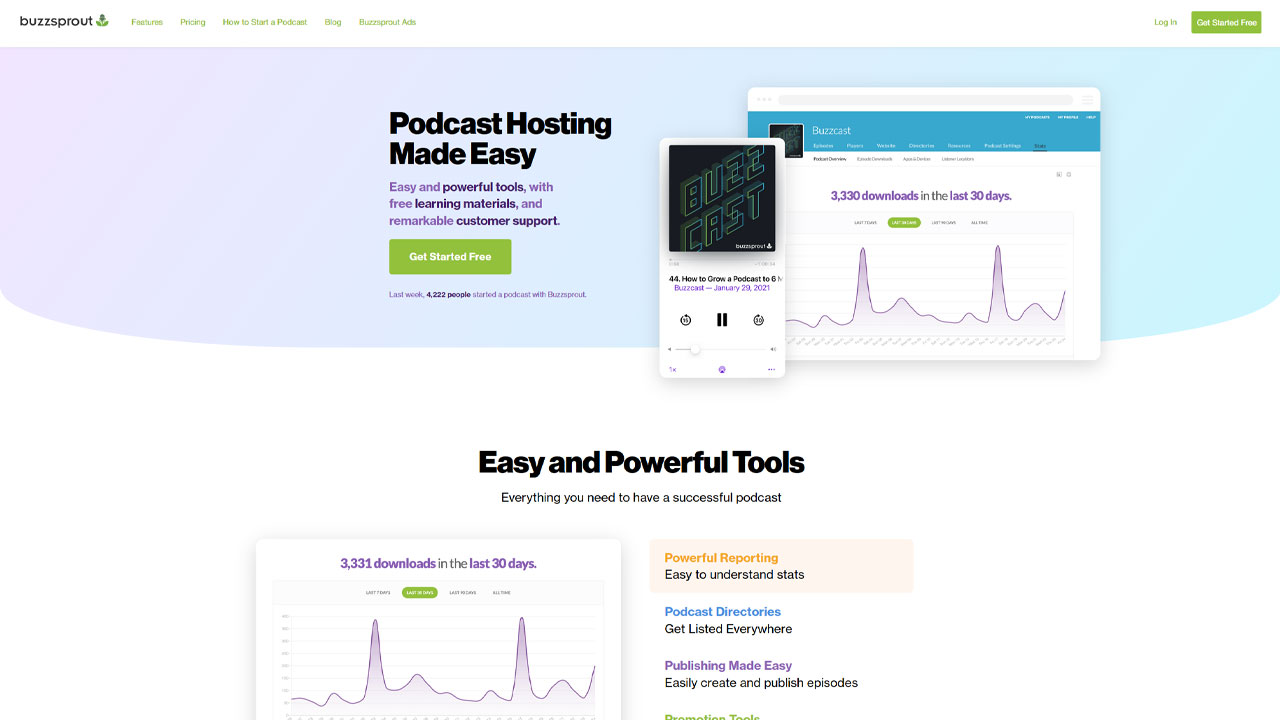Viewport: 1280px width, 720px height.
Task: Click the player episode progress bar
Action: click(x=722, y=260)
